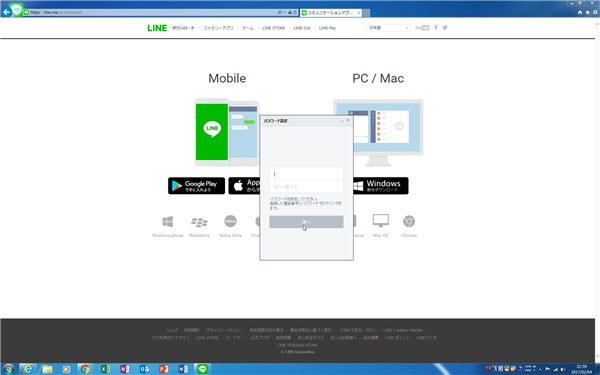Open Google Chrome from the taskbar
This screenshot has height=375, width=600.
85,369
